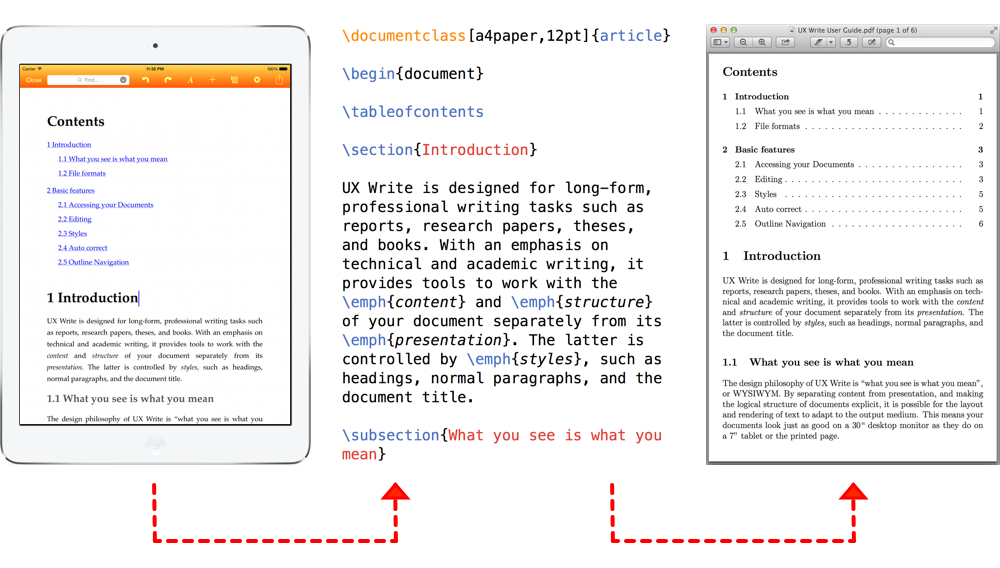Viewport: 1000px width, 568px height.
Task: Click the Share icon in Preview toolbar
Action: (786, 42)
